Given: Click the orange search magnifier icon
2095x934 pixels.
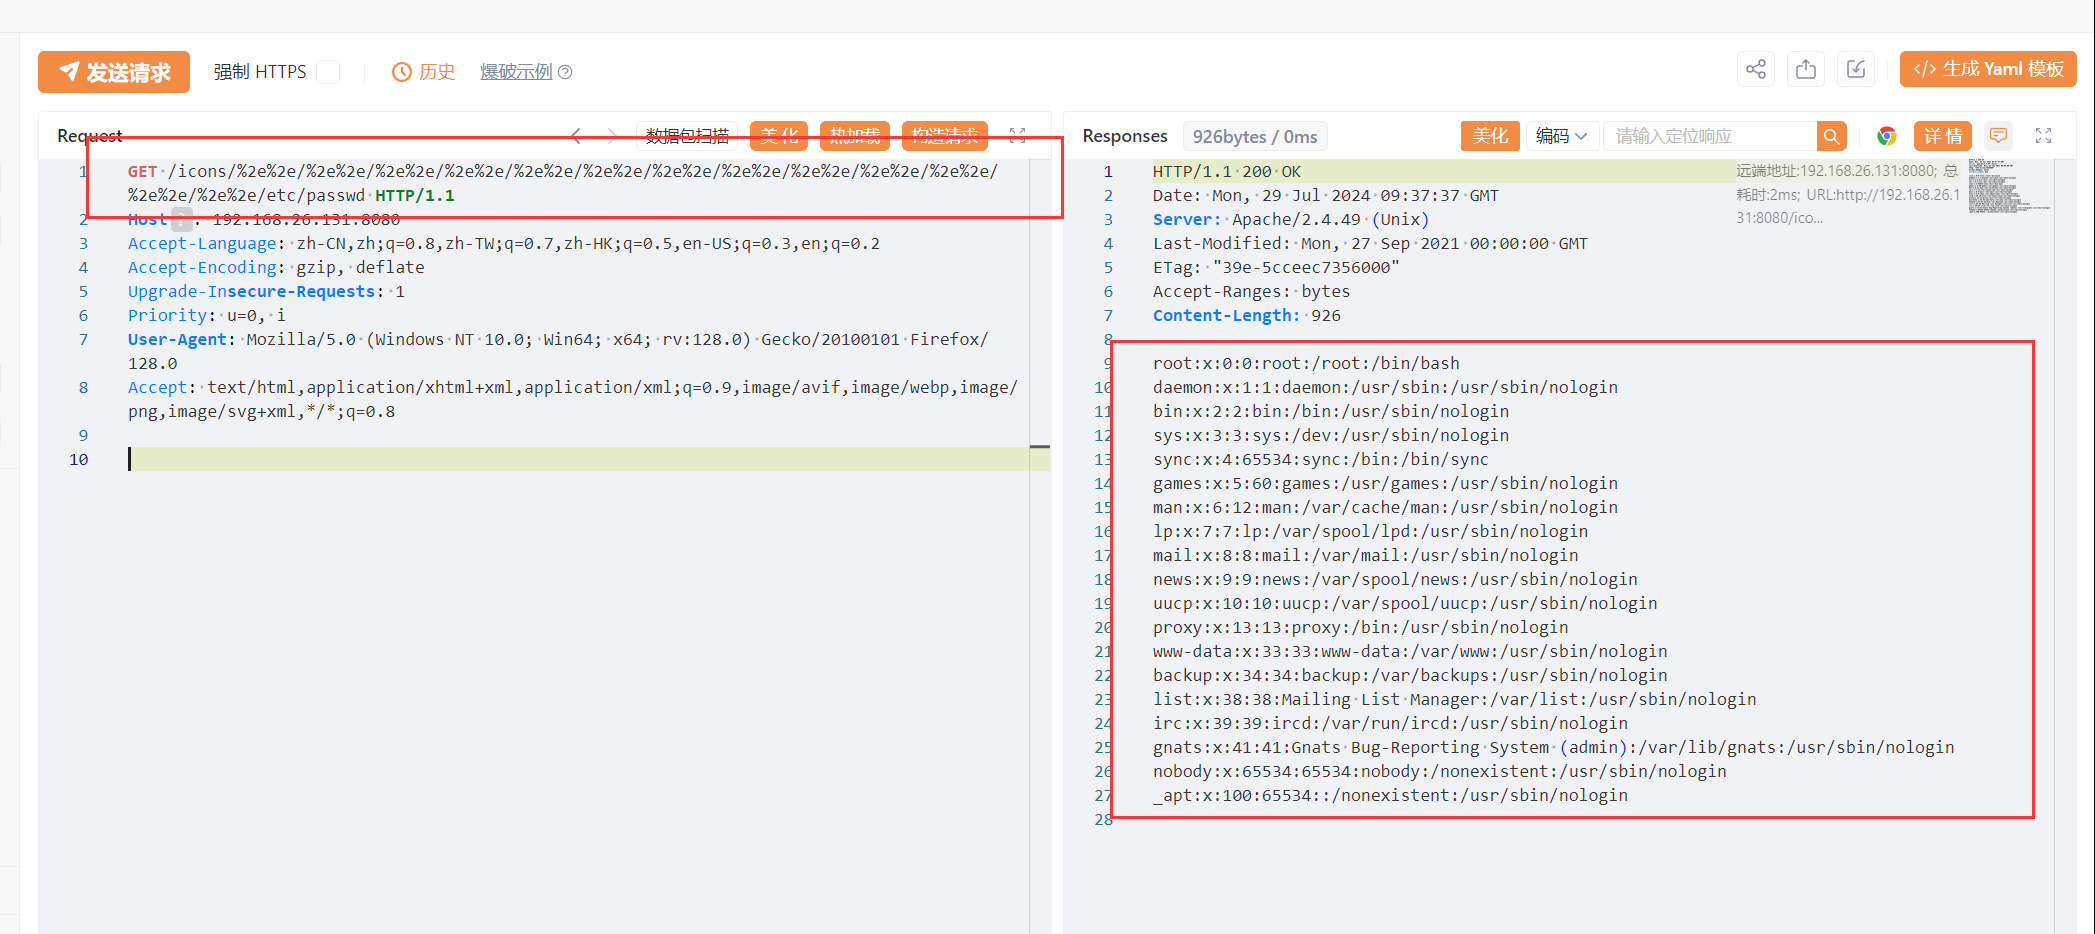Looking at the screenshot, I should click(x=1831, y=136).
